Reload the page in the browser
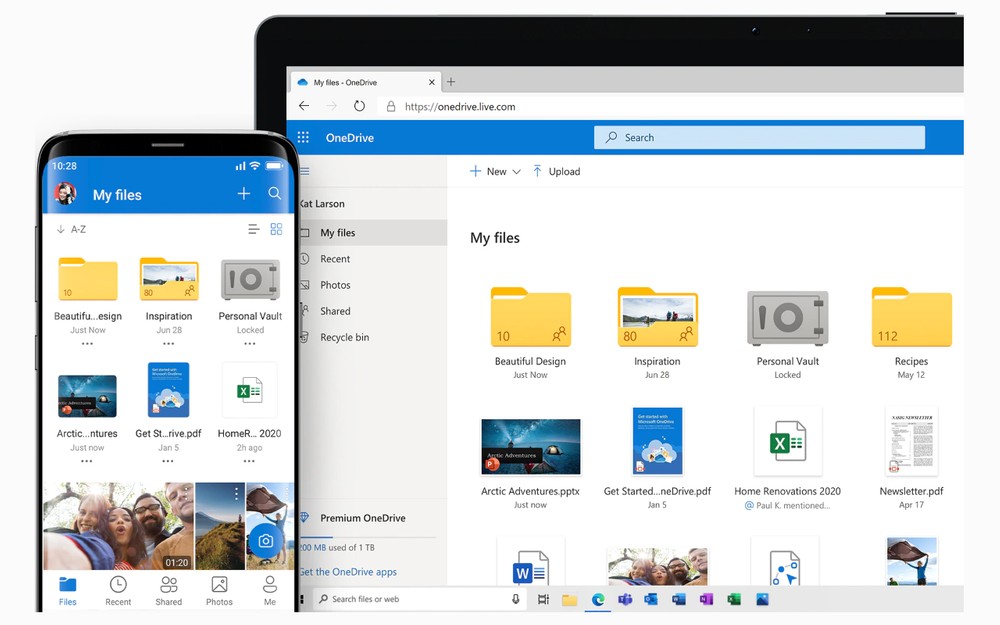Image resolution: width=1000 pixels, height=625 pixels. pos(360,106)
